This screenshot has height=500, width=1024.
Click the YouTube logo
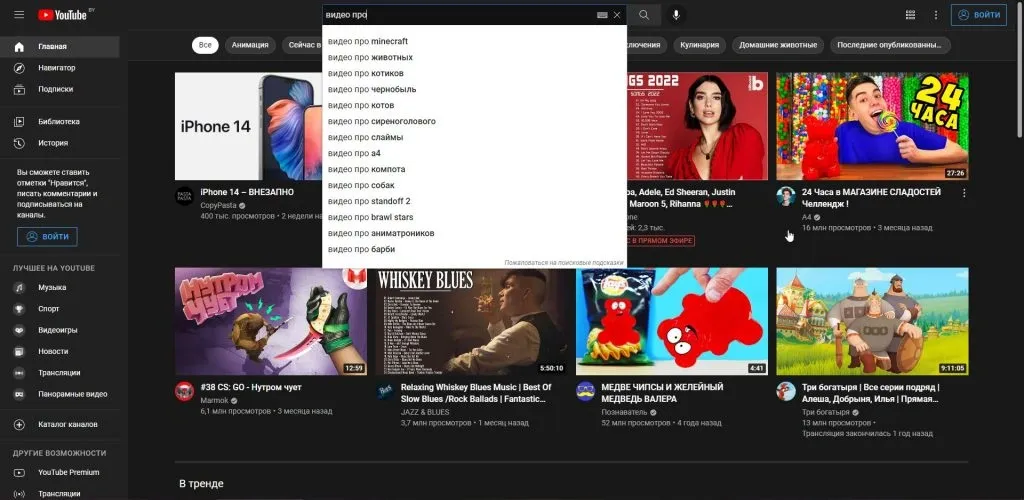[x=63, y=14]
